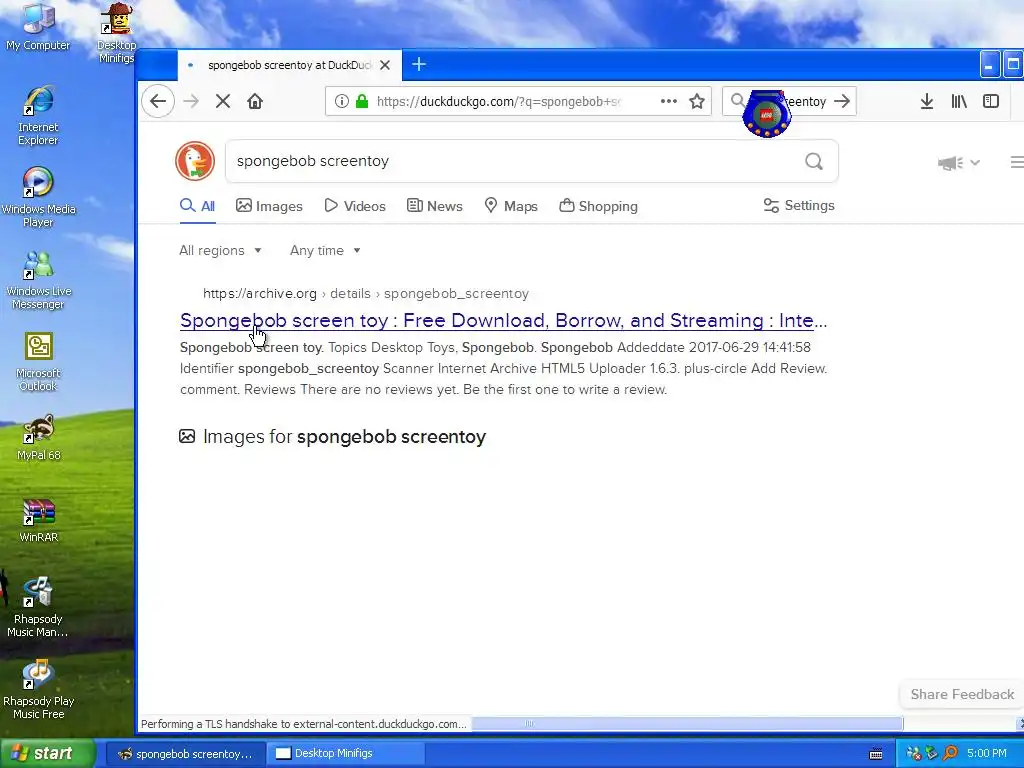This screenshot has height=768, width=1024.
Task: Open My Computer desktop icon
Action: pyautogui.click(x=38, y=26)
